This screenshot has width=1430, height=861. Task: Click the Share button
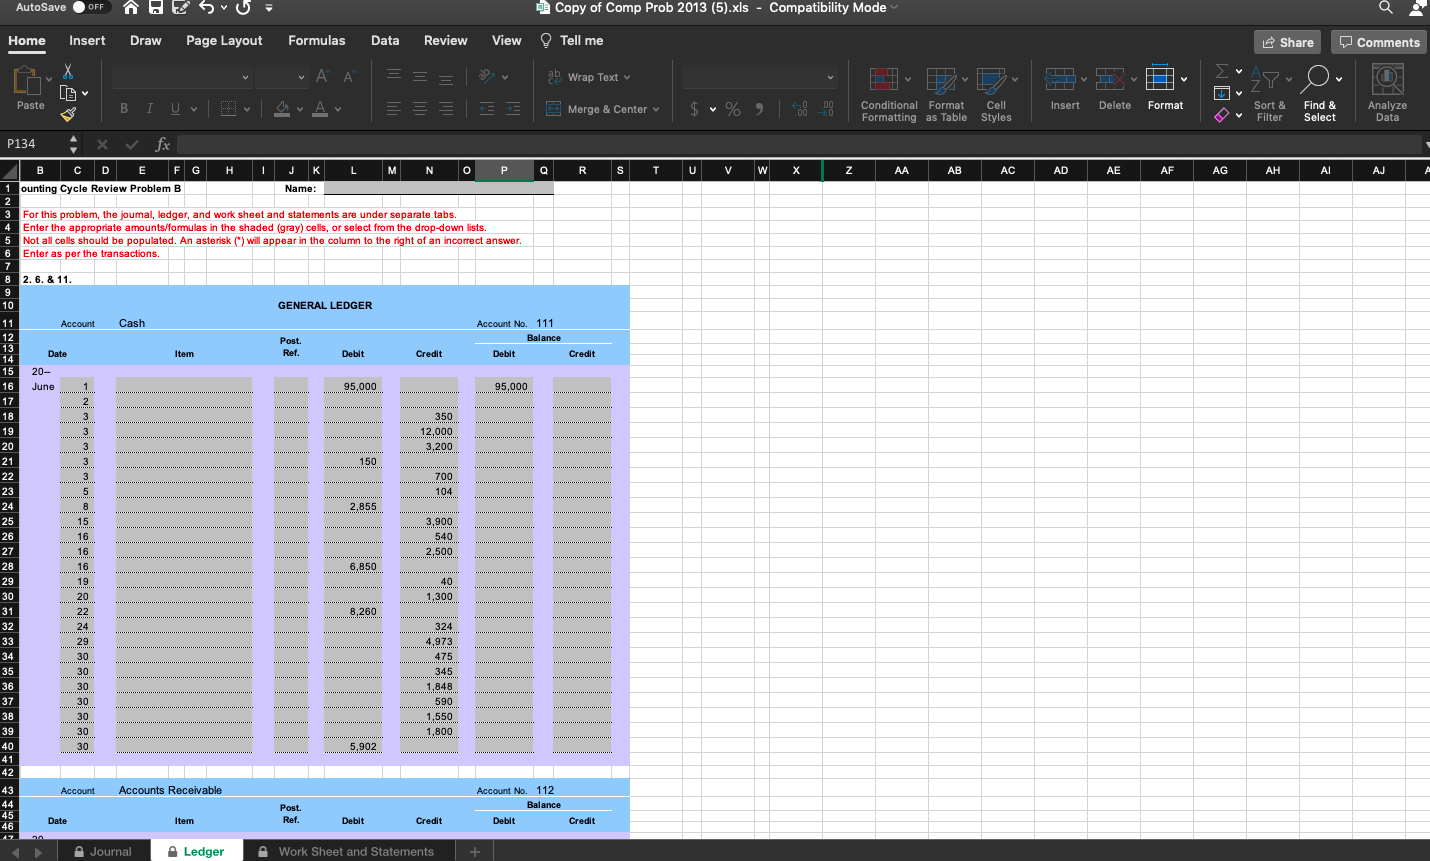[x=1288, y=42]
